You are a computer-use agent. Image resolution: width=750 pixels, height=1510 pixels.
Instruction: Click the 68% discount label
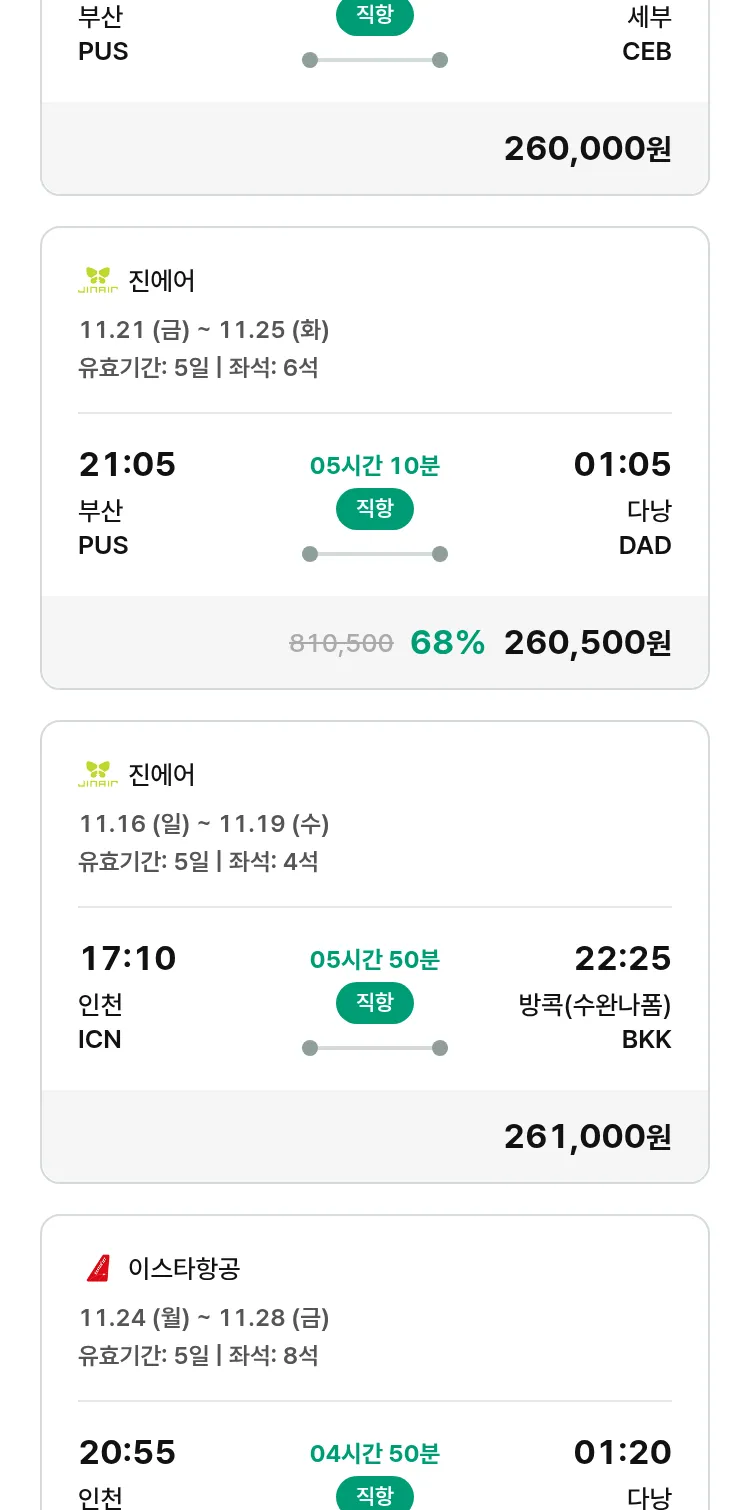447,643
